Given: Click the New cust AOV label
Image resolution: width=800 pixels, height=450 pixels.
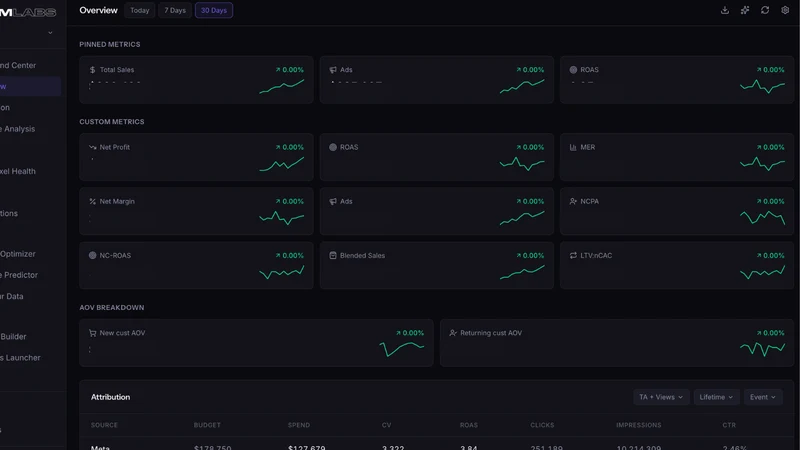Looking at the screenshot, I should pyautogui.click(x=122, y=333).
